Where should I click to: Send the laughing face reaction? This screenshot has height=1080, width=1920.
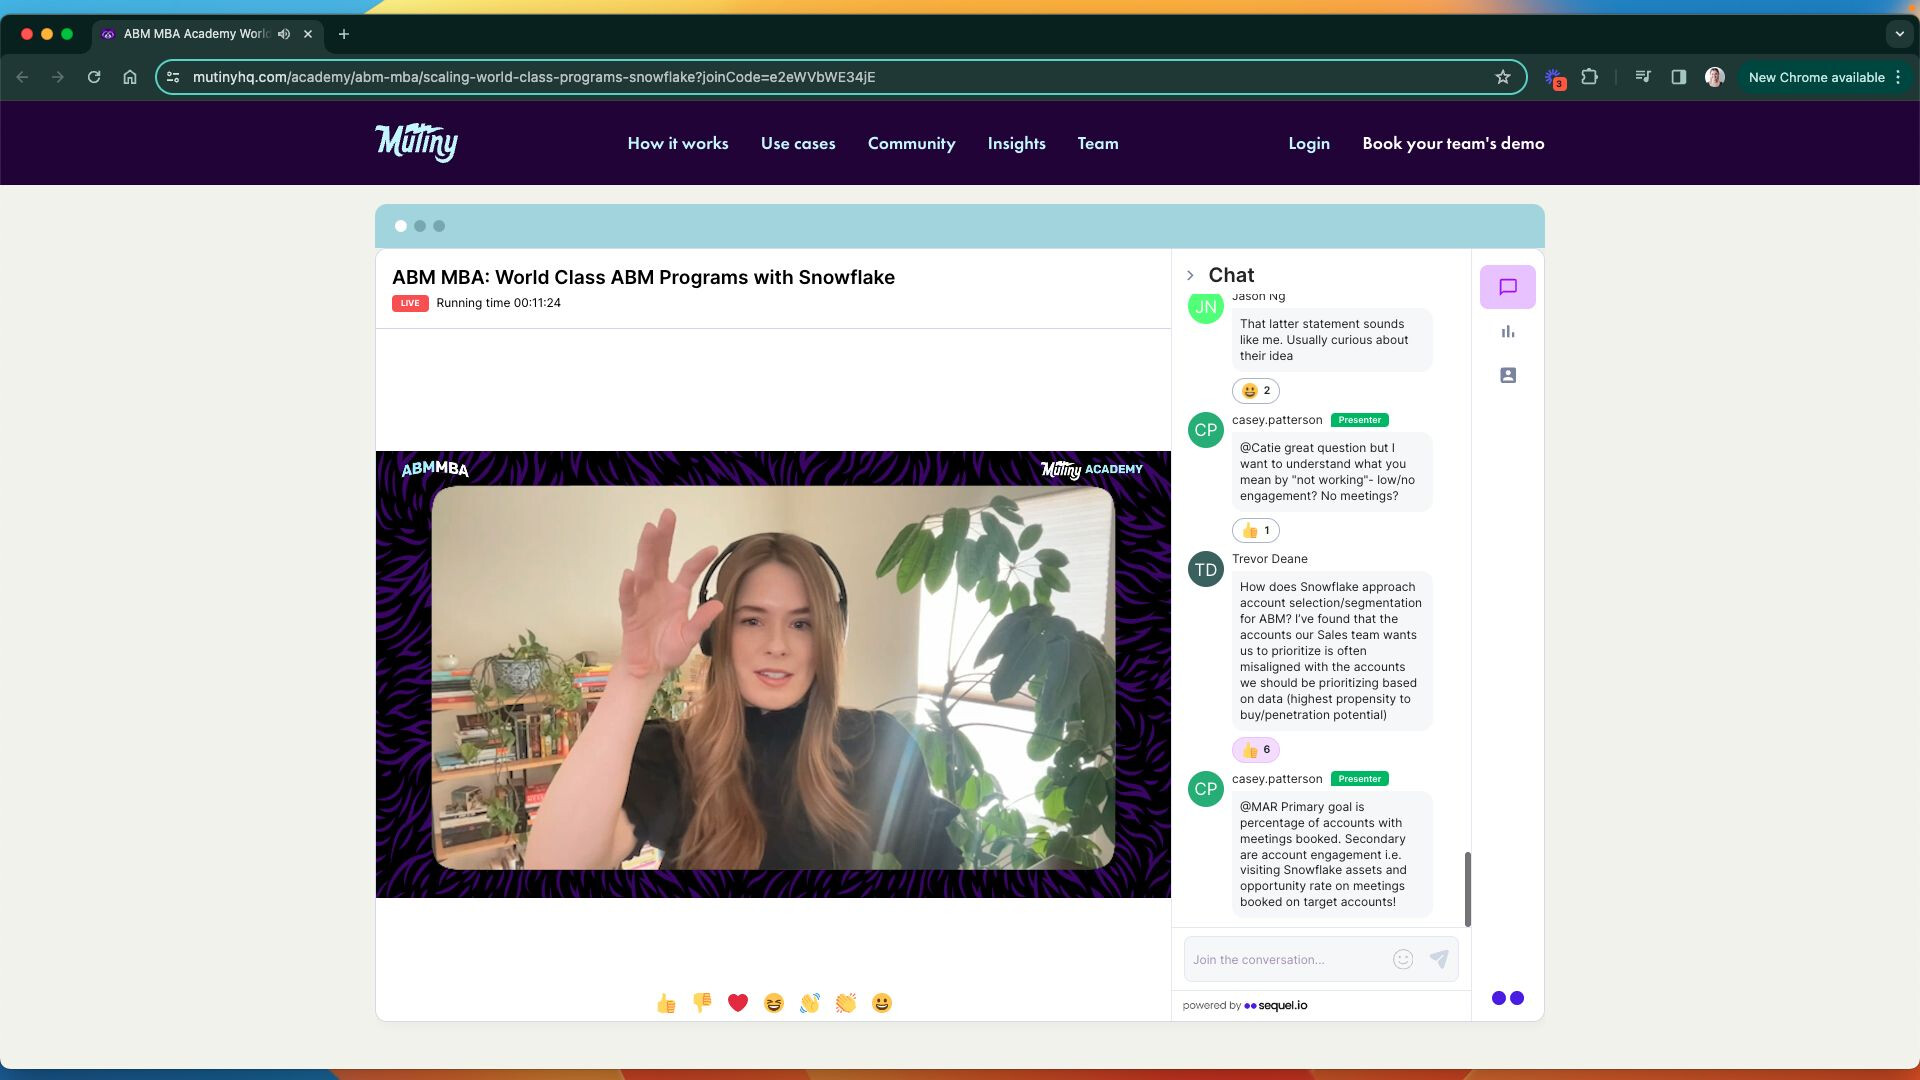click(x=774, y=1003)
